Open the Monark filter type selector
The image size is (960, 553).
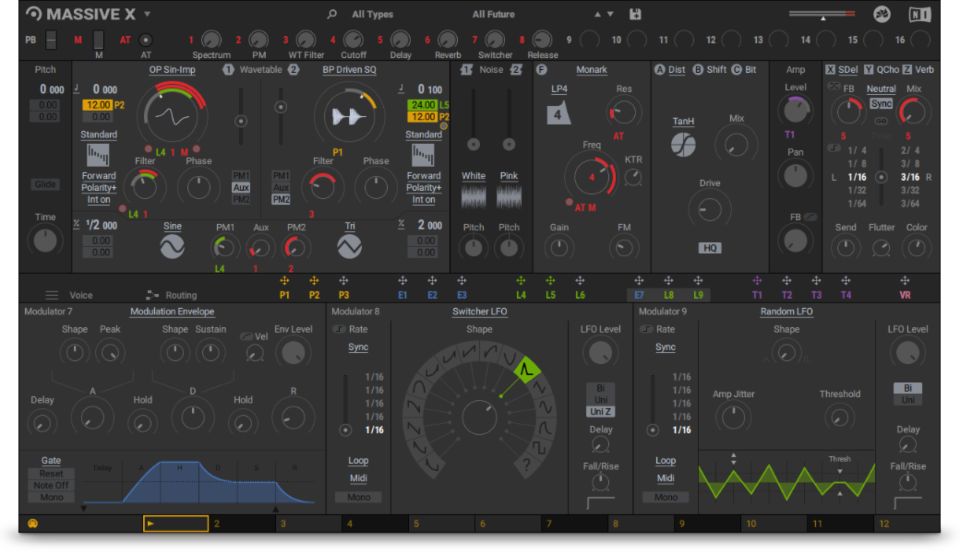pyautogui.click(x=592, y=69)
